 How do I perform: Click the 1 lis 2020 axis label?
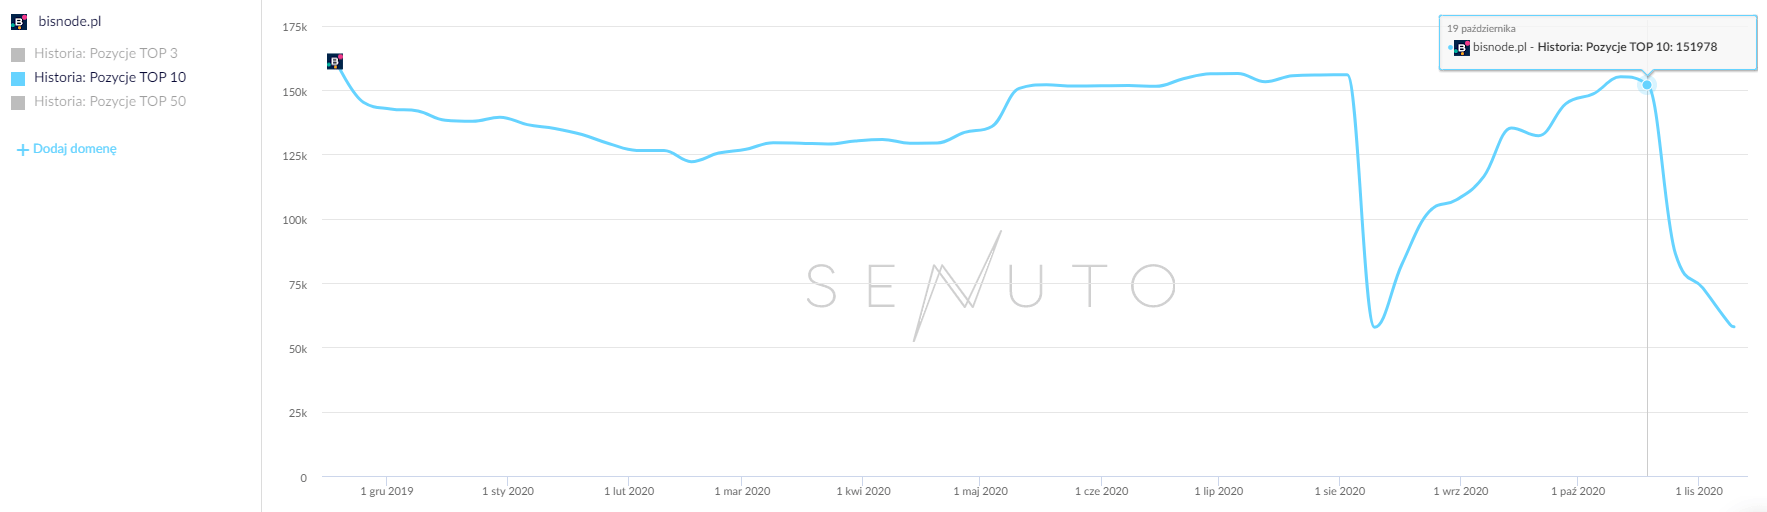1699,491
